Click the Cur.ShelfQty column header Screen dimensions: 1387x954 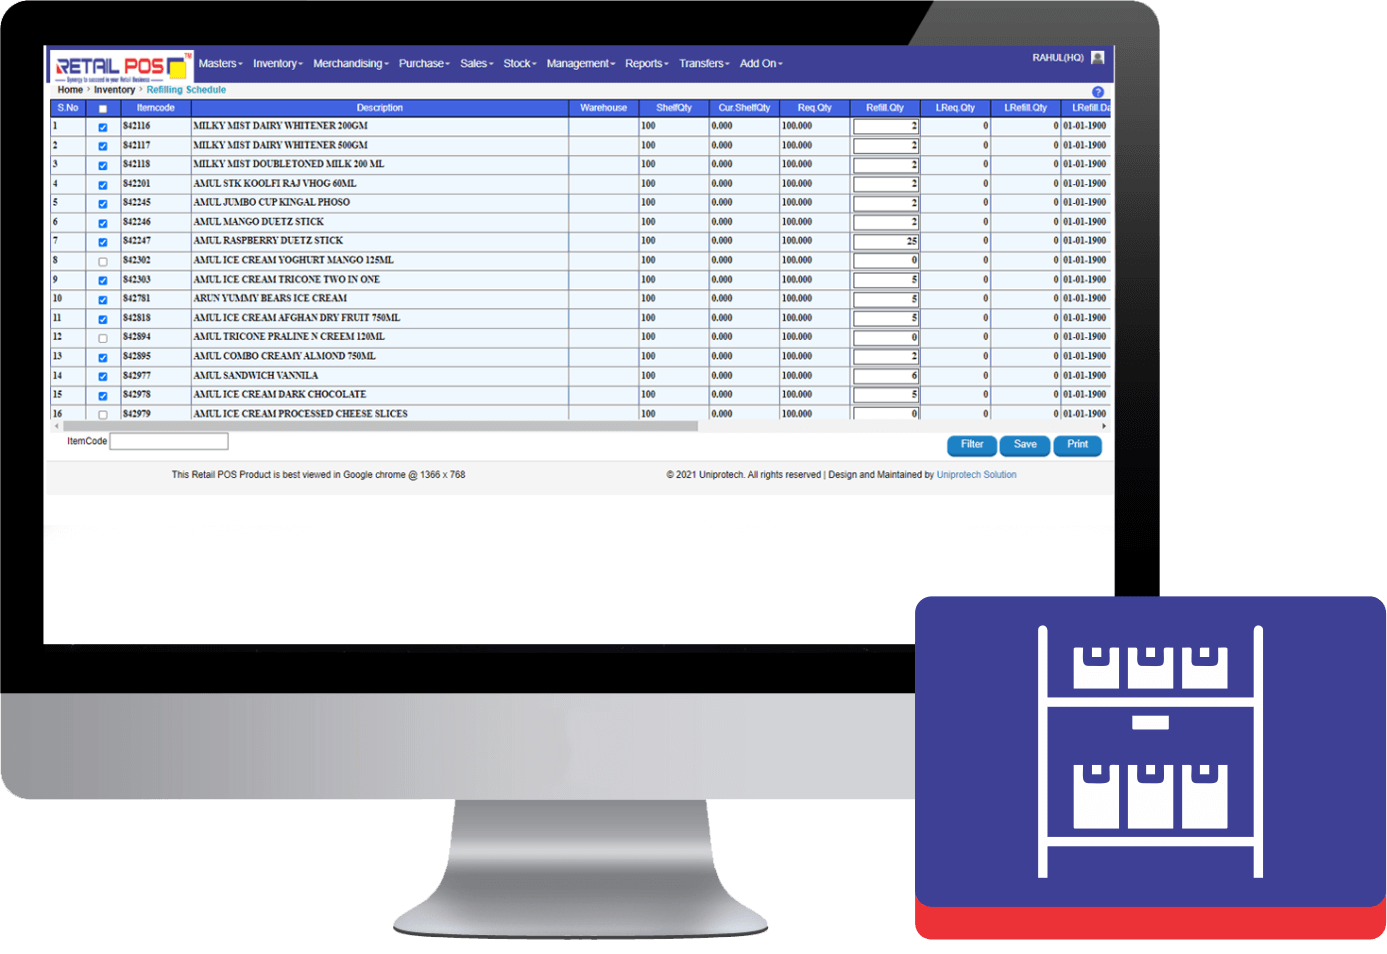point(745,108)
